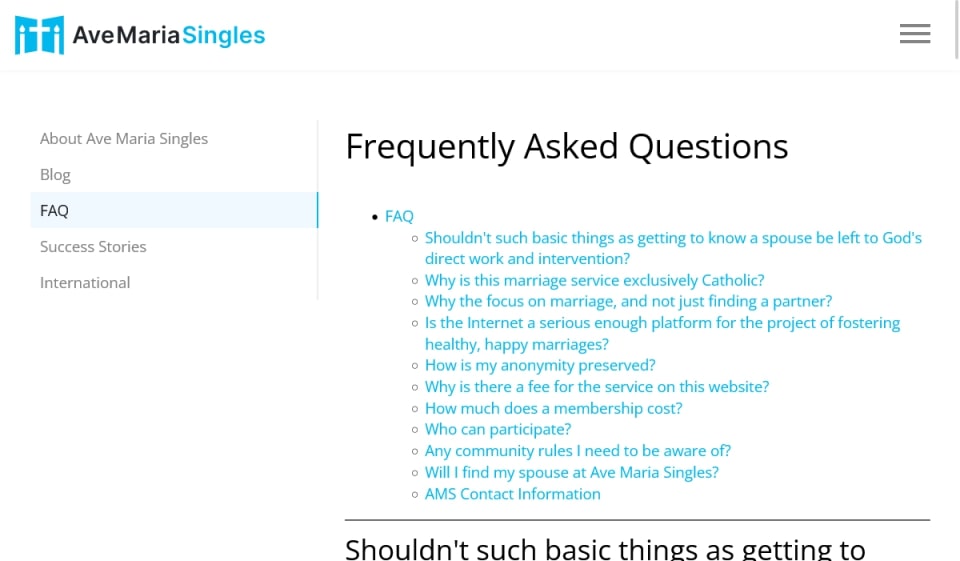960x561 pixels.
Task: Select FAQ in the sidebar
Action: 54,211
